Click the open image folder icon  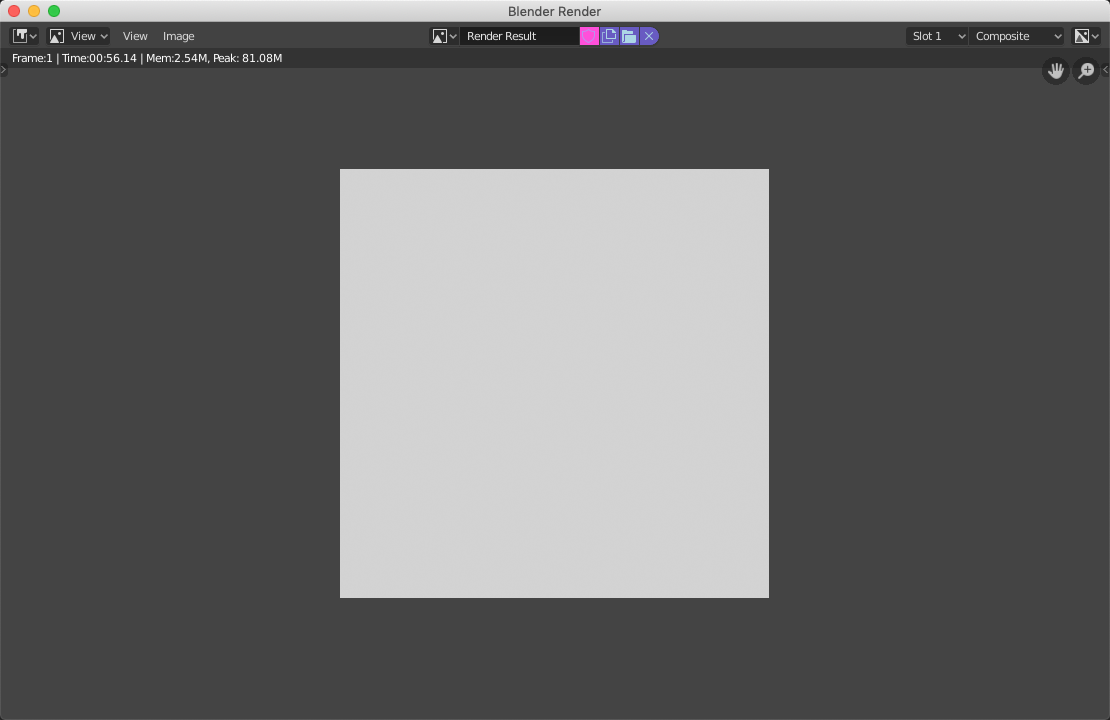628,36
